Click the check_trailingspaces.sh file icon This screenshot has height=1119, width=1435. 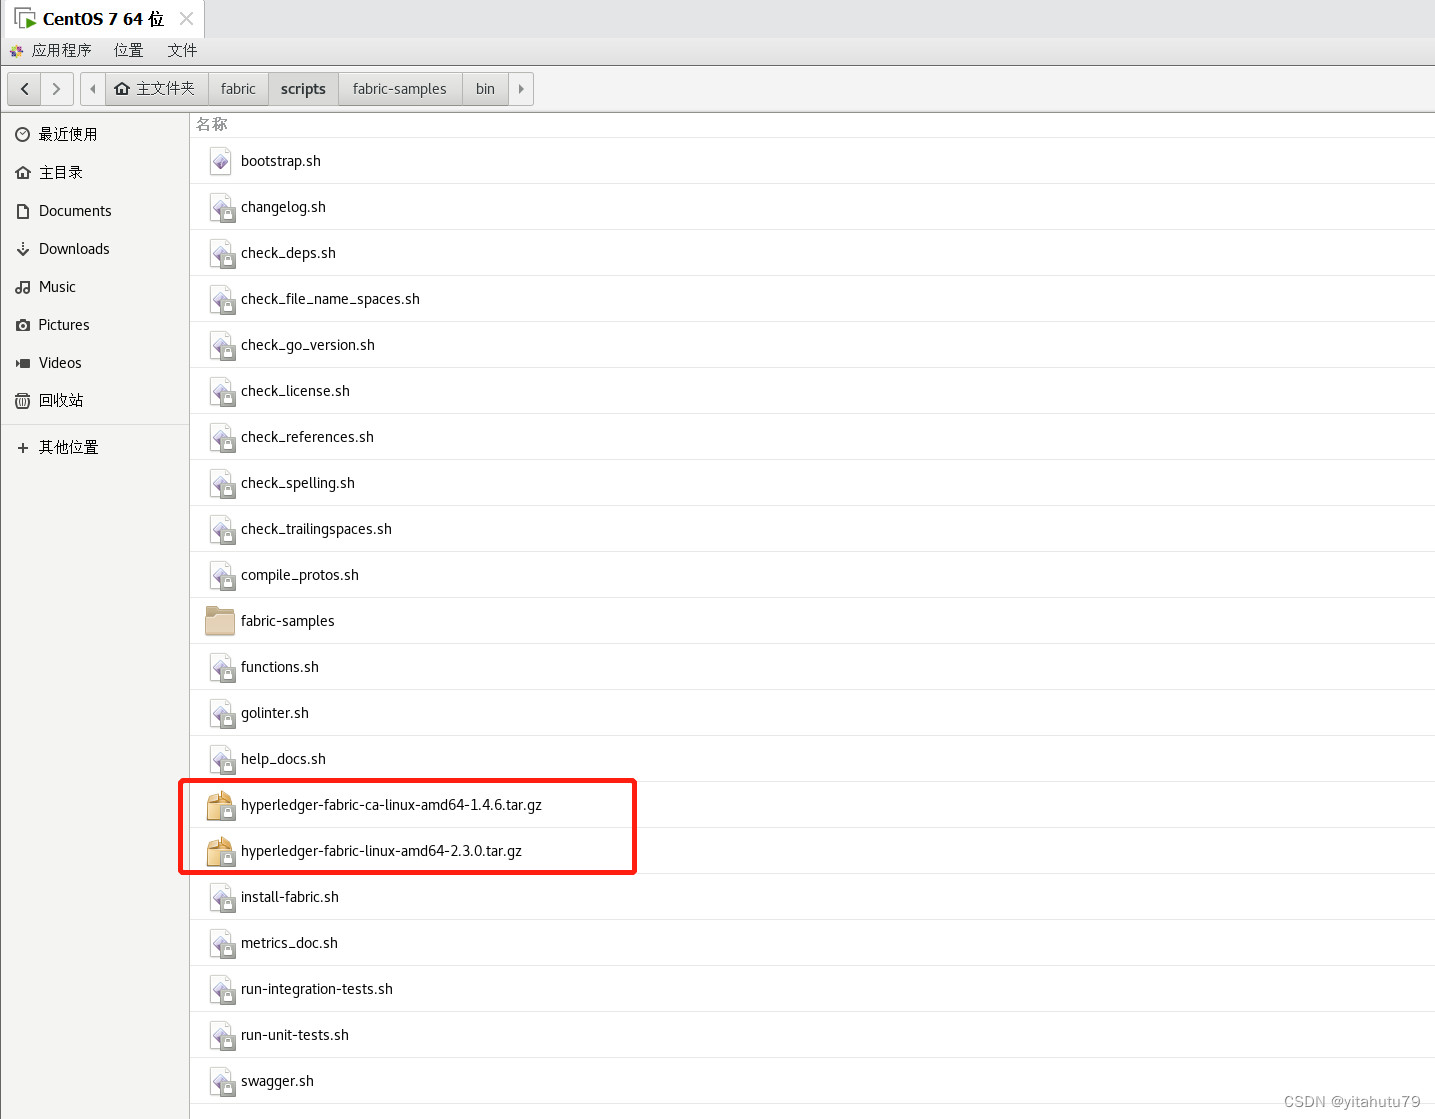point(221,529)
